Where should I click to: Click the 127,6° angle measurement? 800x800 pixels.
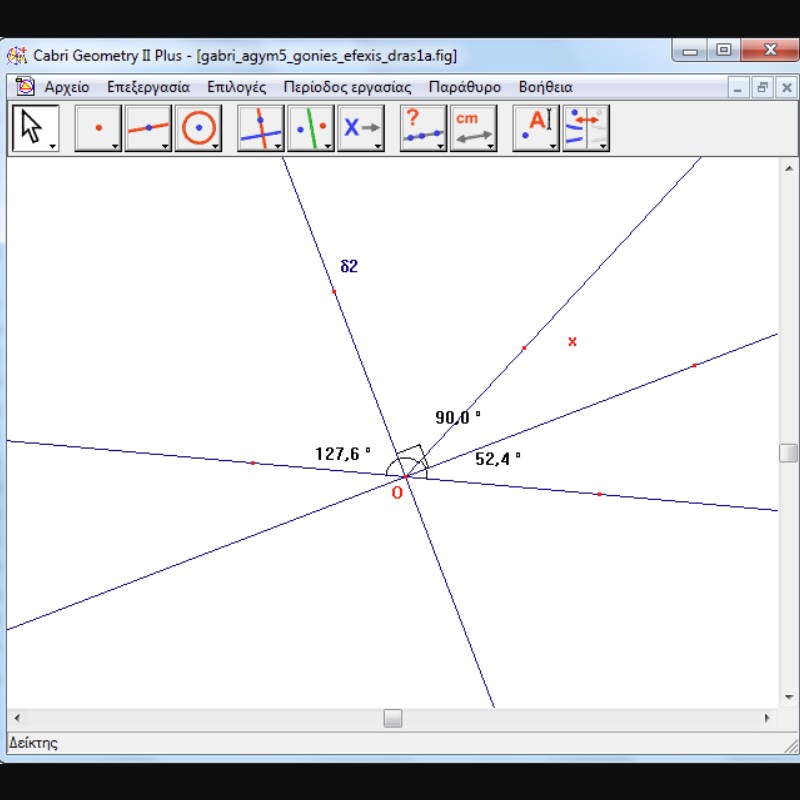coord(342,454)
